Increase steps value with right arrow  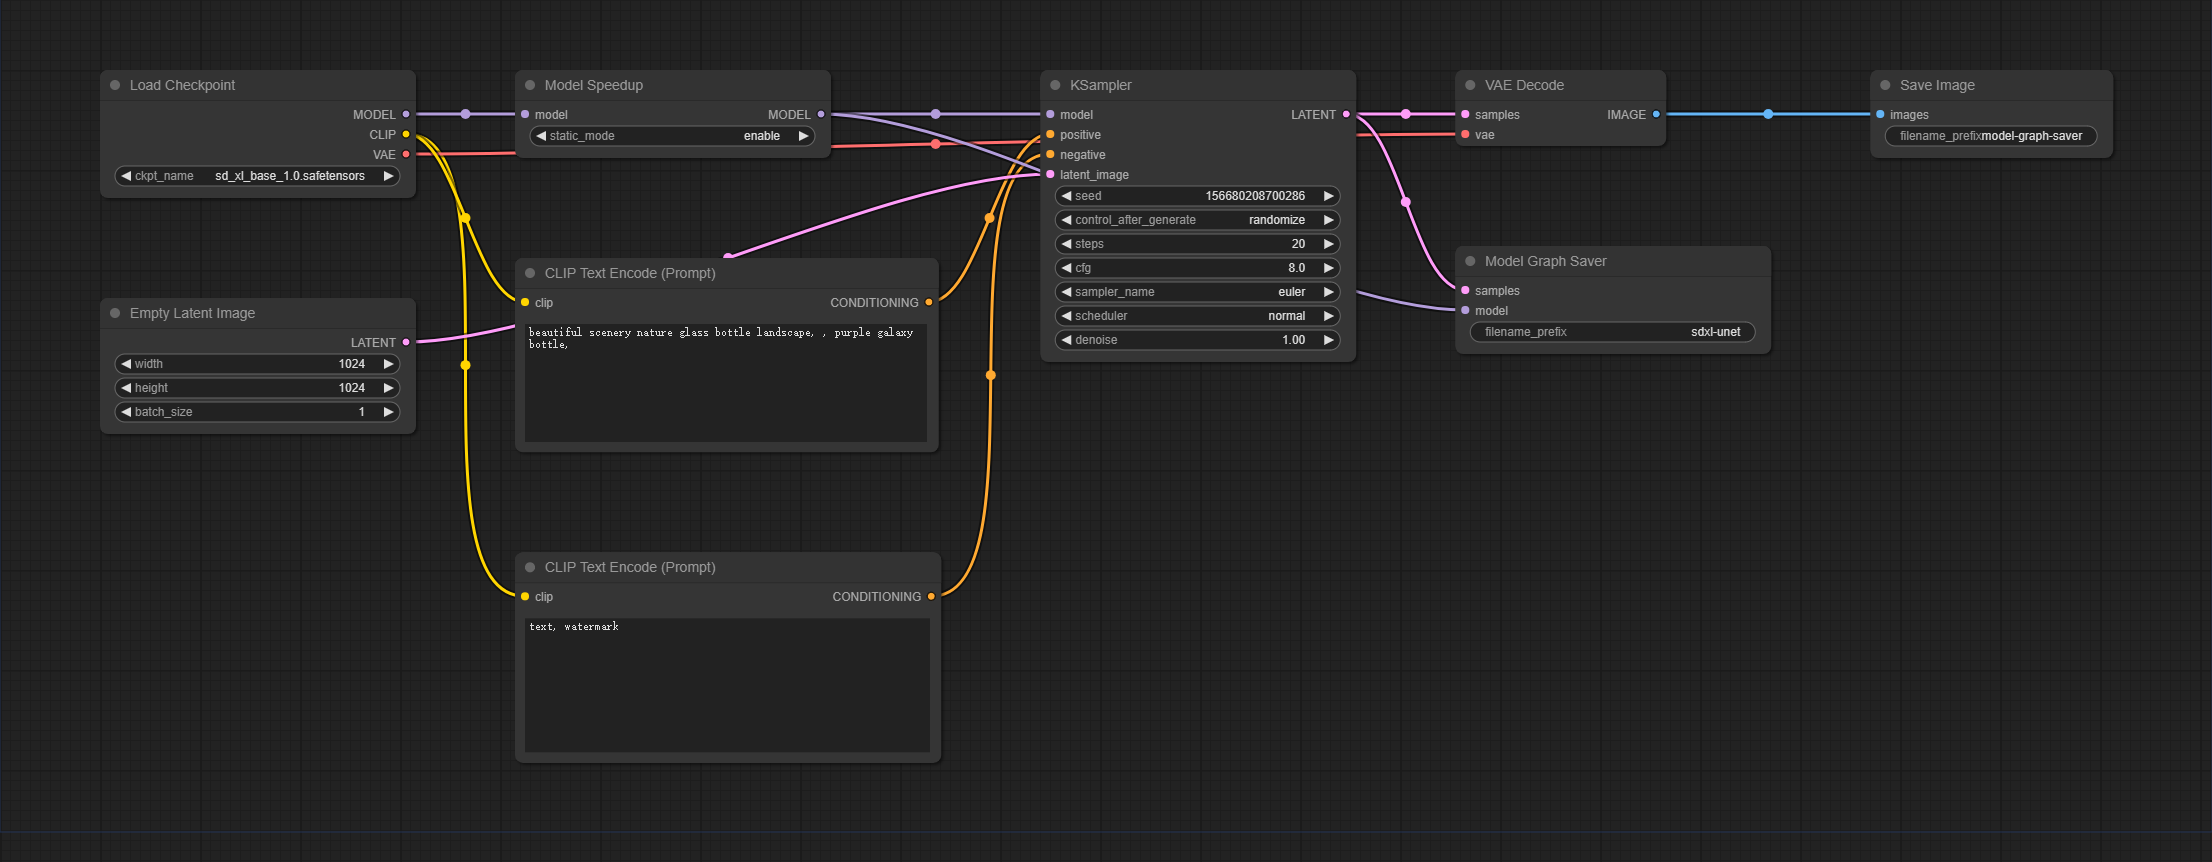(x=1328, y=244)
